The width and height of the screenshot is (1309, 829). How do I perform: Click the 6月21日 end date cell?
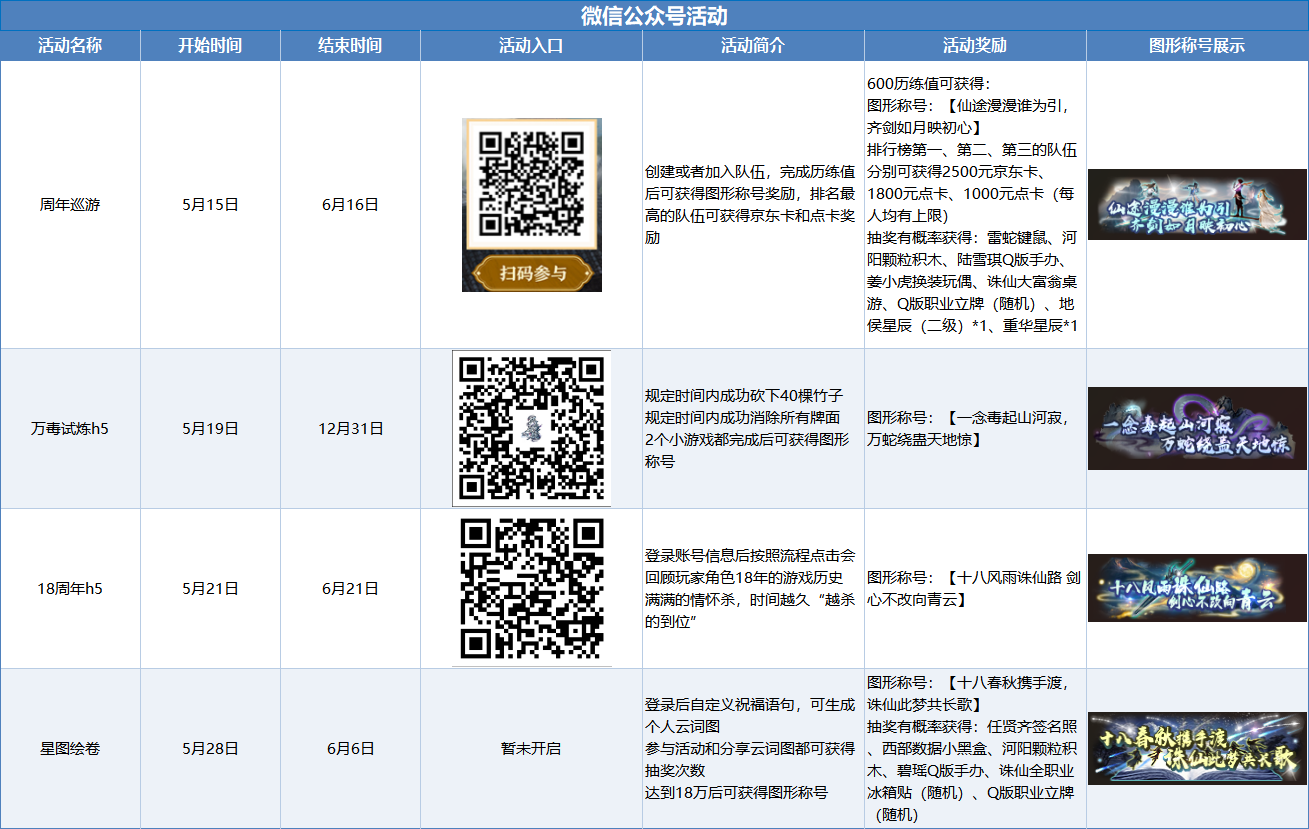[x=350, y=588]
